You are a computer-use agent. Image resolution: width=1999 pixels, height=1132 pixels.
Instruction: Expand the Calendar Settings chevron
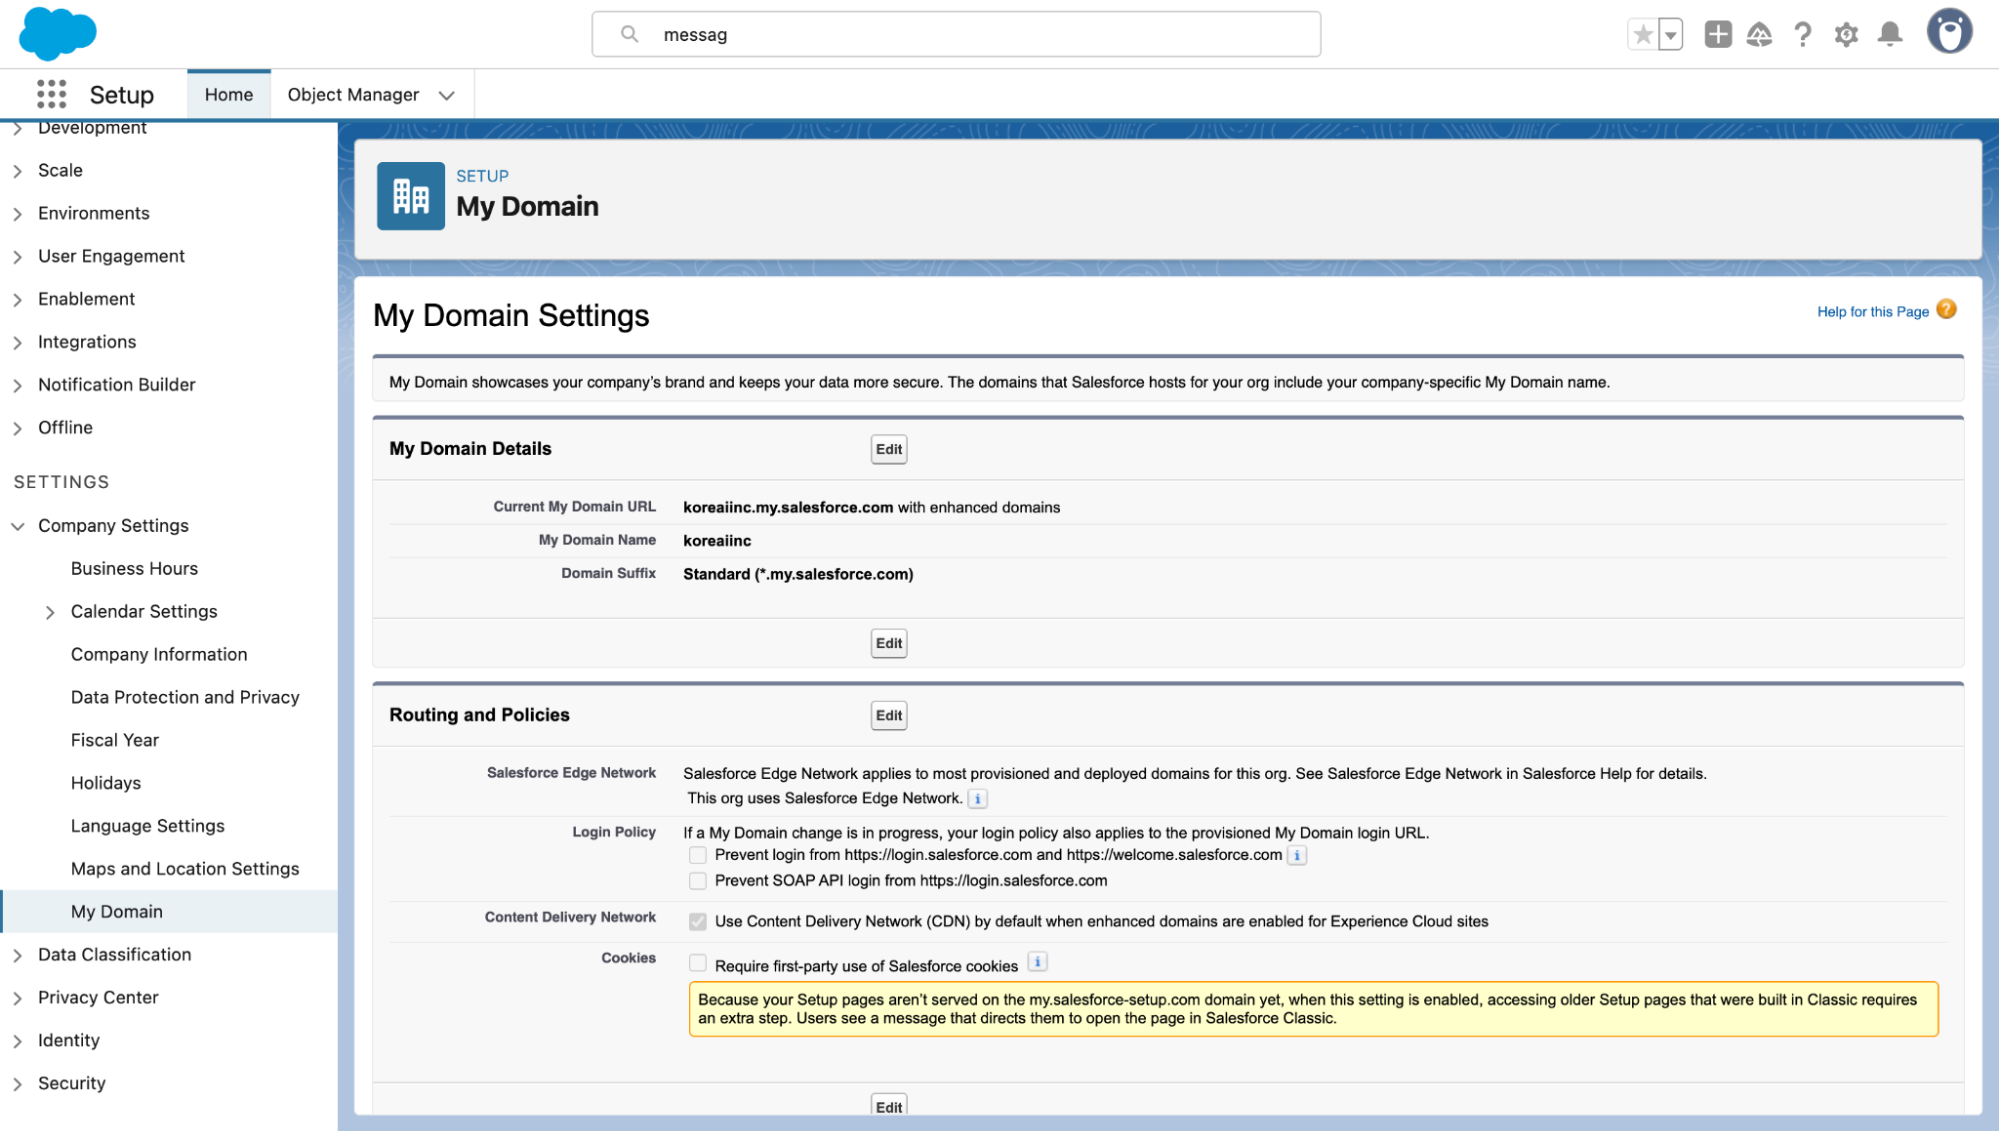point(50,612)
